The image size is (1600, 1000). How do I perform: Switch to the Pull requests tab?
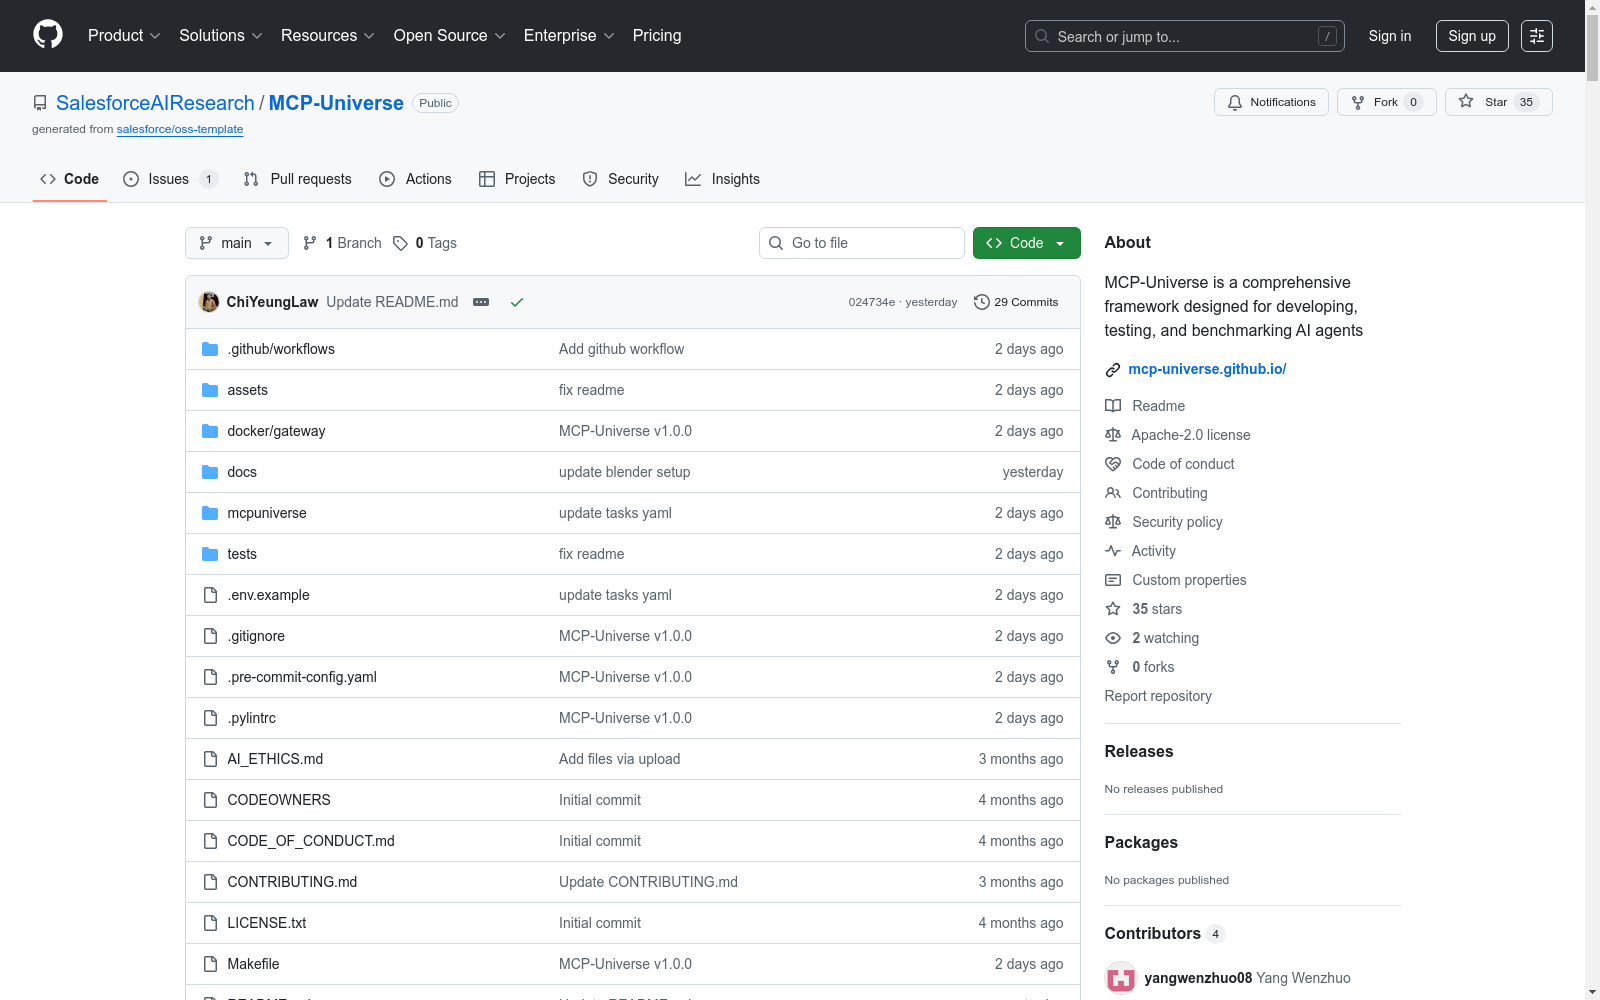pyautogui.click(x=298, y=179)
